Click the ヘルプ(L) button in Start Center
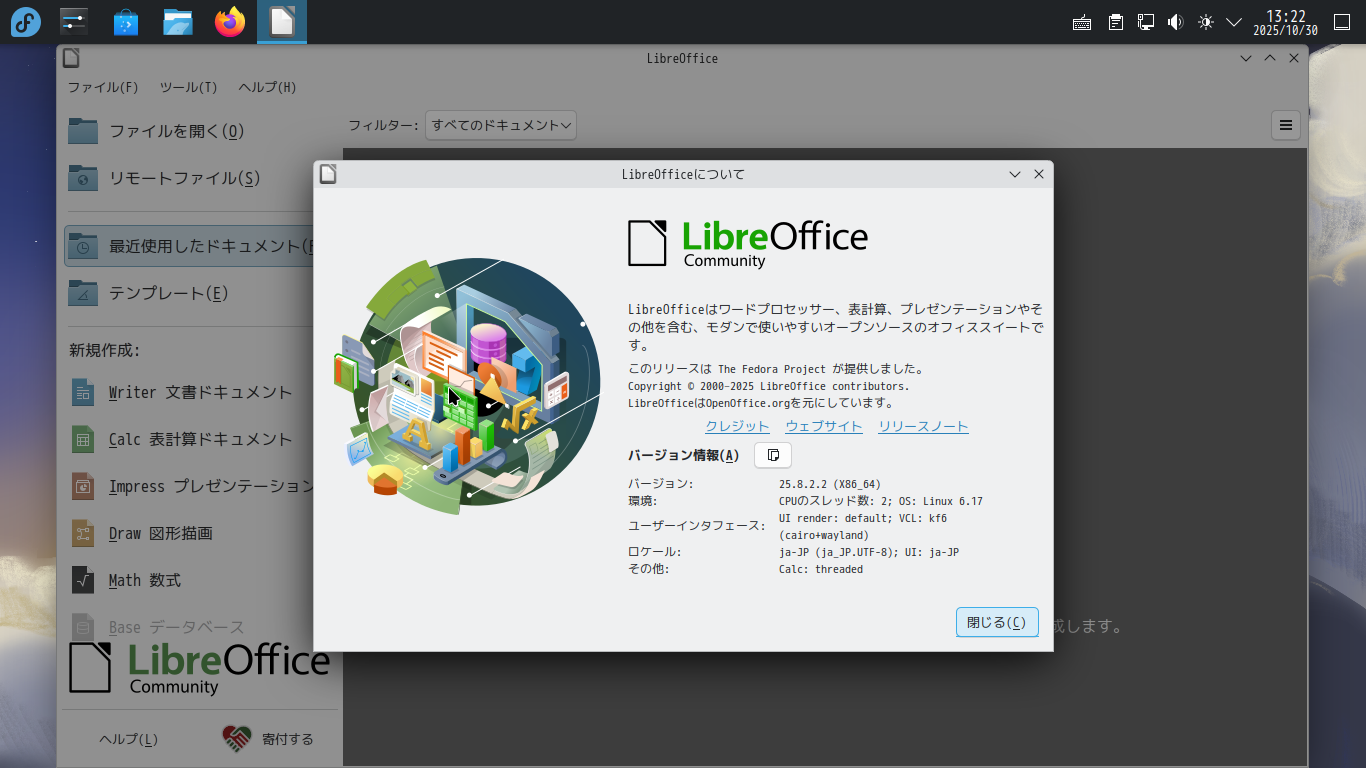This screenshot has height=768, width=1366. 128,739
